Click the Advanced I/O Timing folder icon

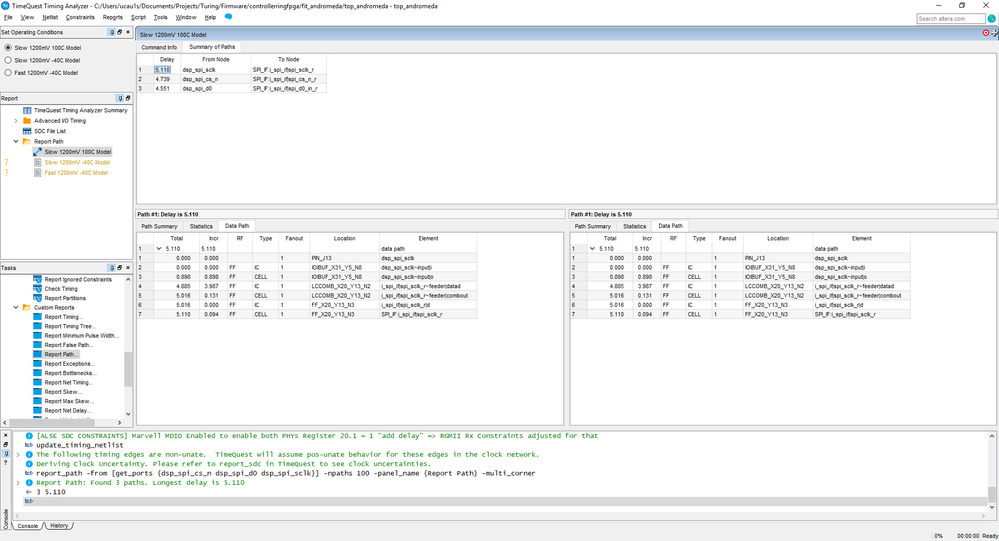tap(27, 121)
